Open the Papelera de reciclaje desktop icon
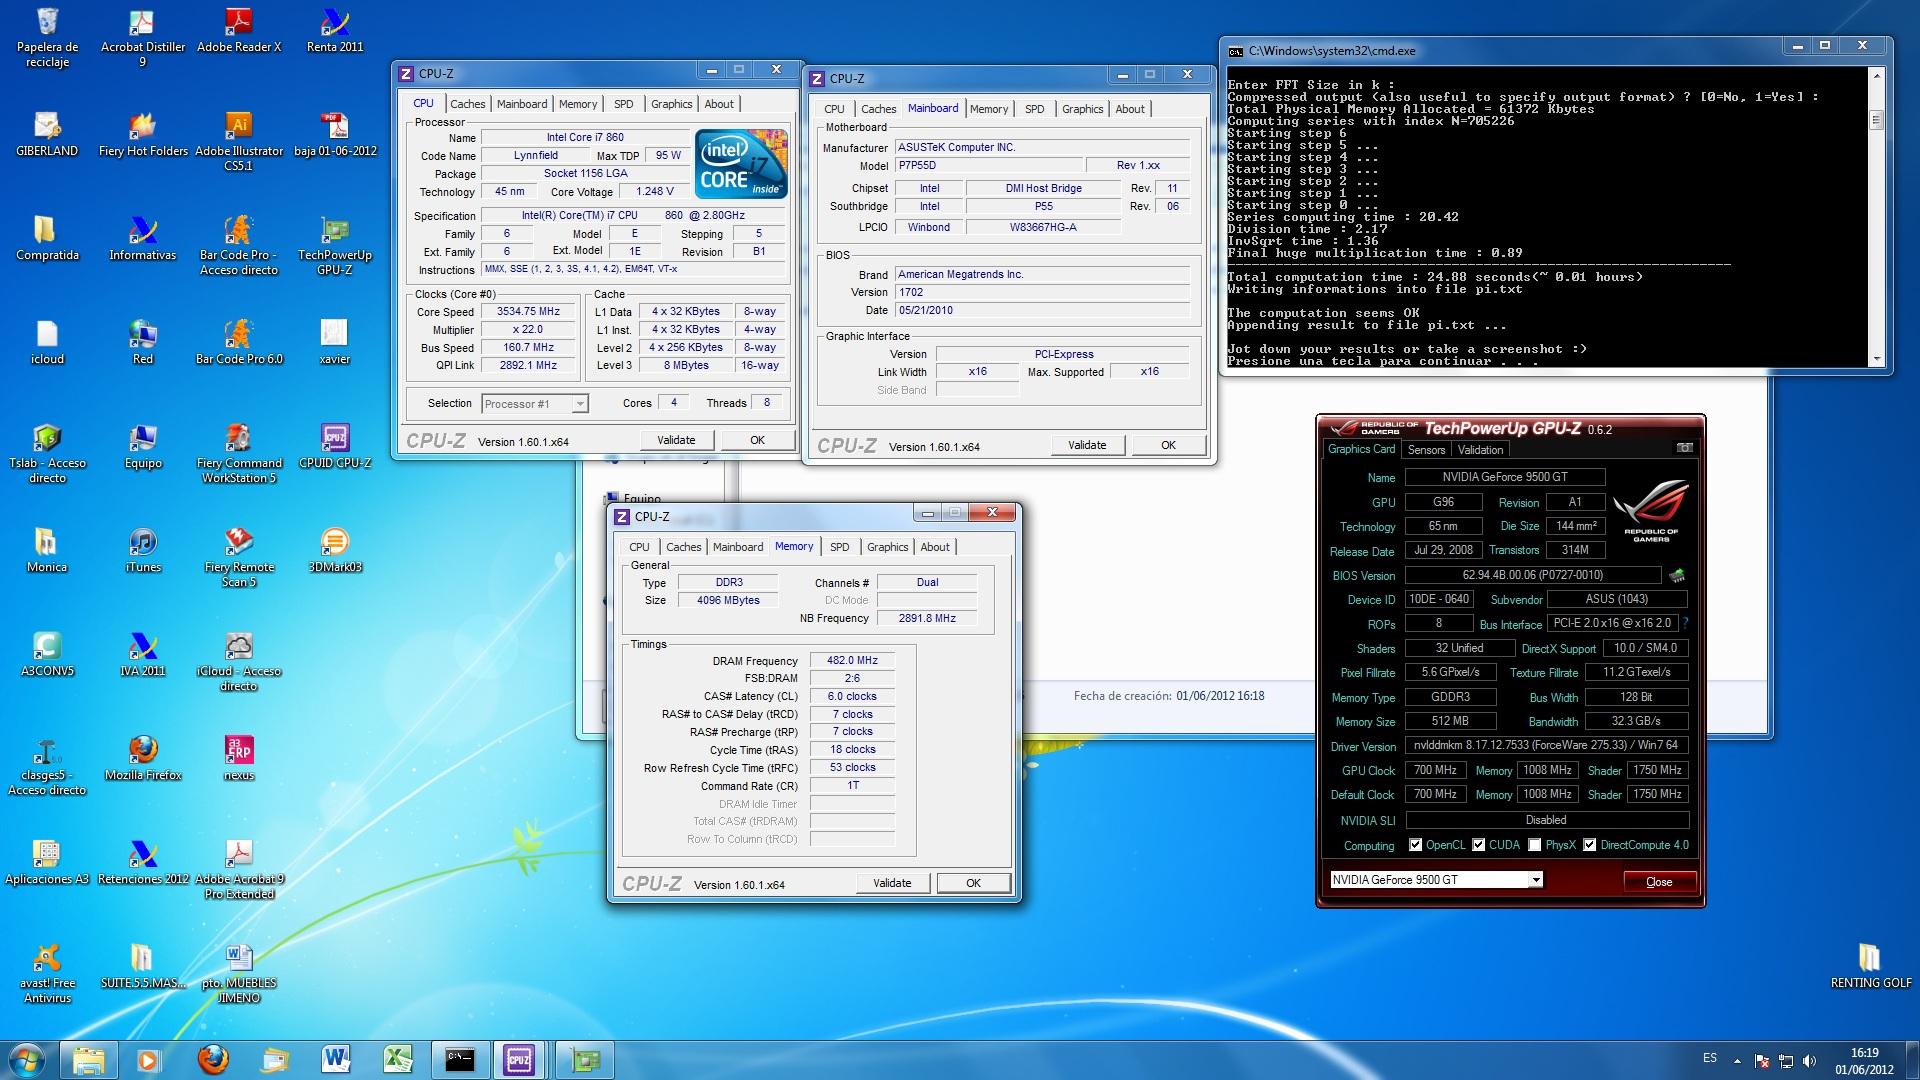Screen dimensions: 1920x1080 [47, 37]
